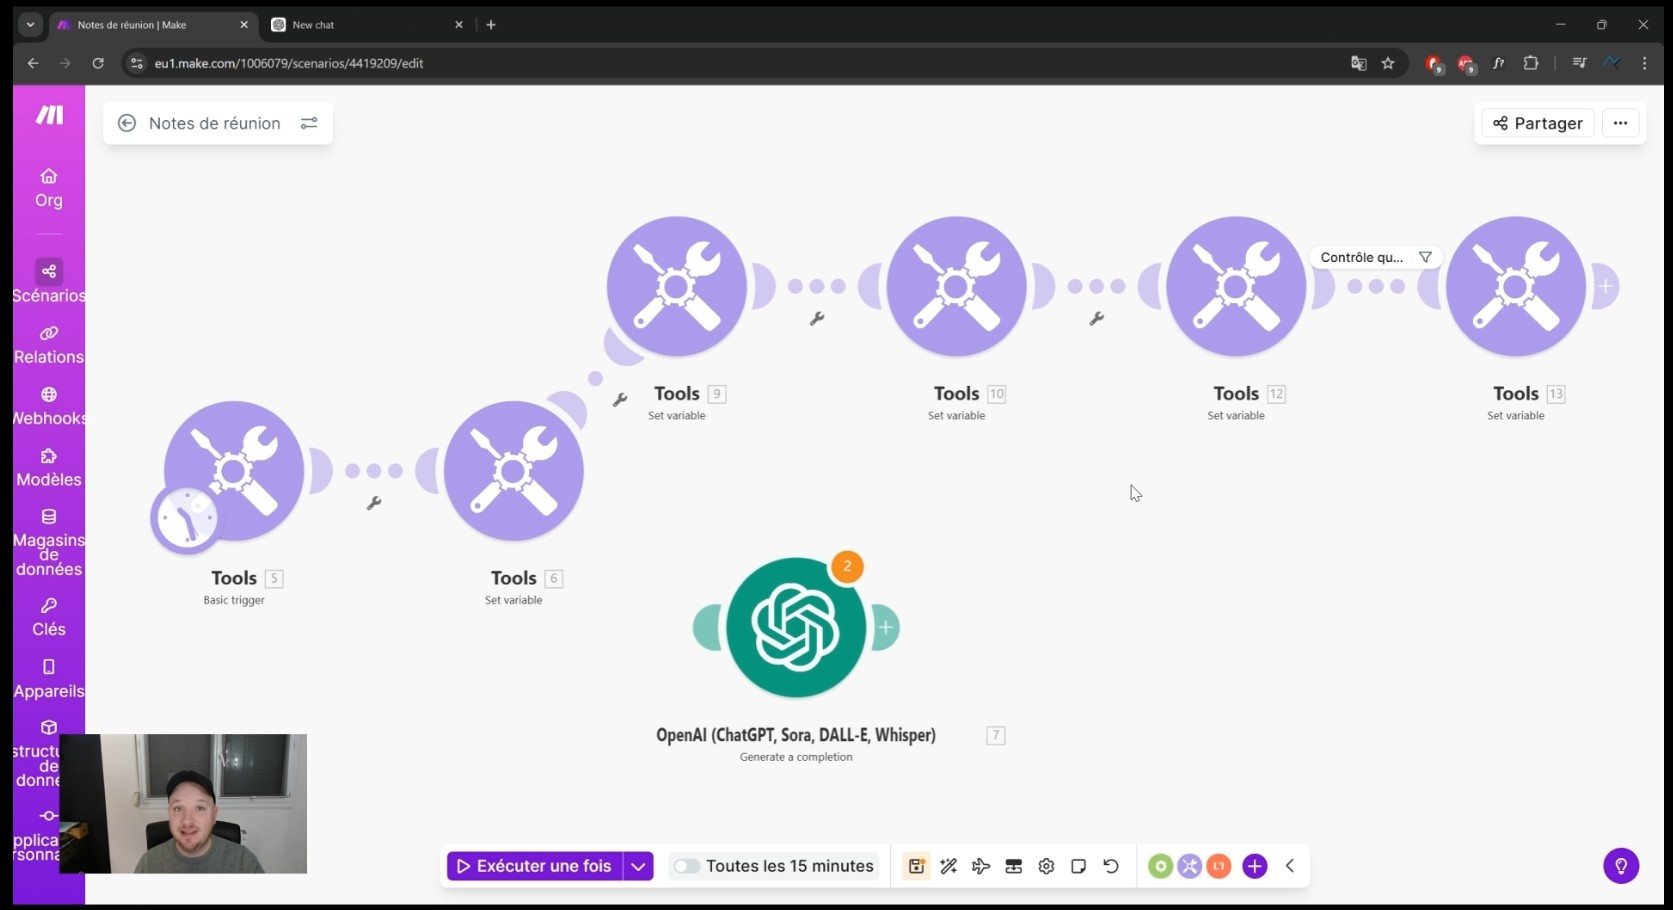The image size is (1673, 910).
Task: Open scenario settings gear in bottom toolbar
Action: [1046, 866]
